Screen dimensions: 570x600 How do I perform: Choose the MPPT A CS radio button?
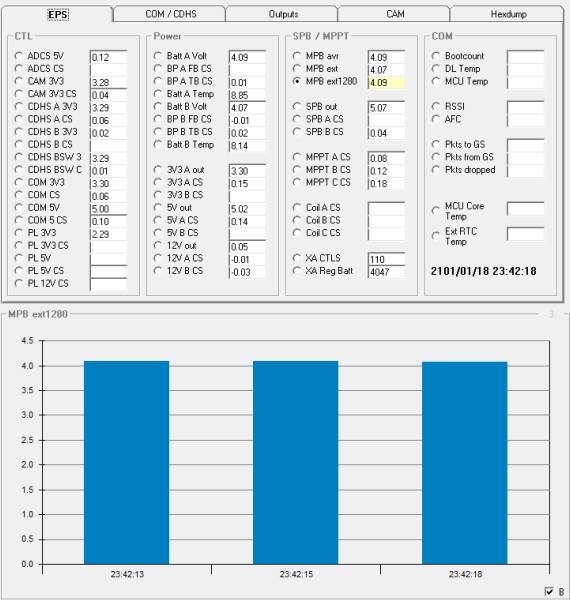coord(296,157)
